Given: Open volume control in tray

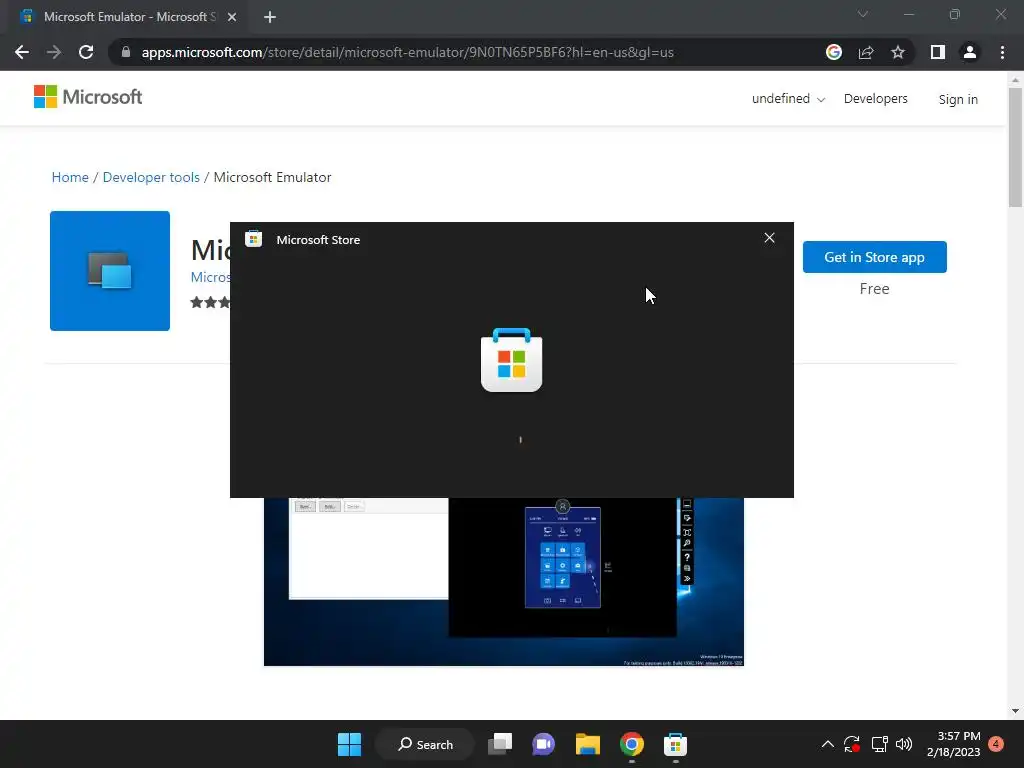Looking at the screenshot, I should point(904,744).
